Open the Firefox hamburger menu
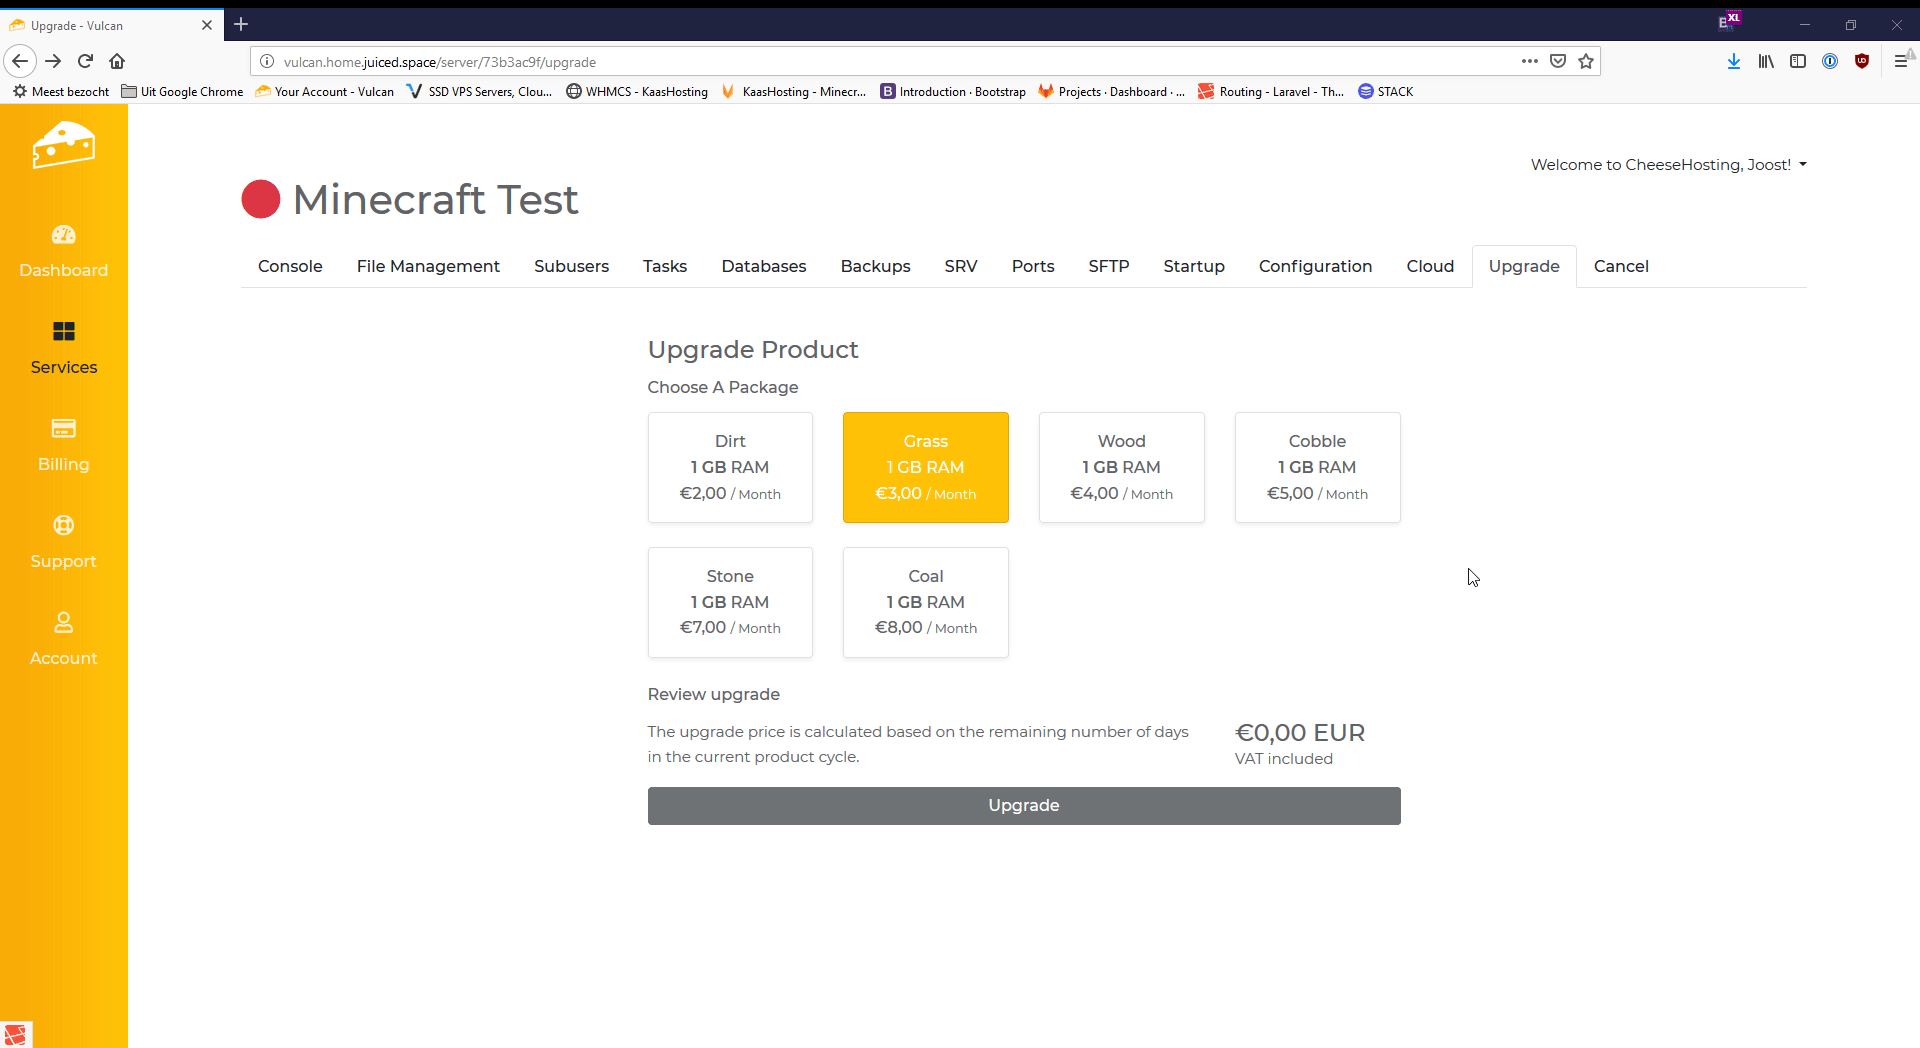The height and width of the screenshot is (1048, 1920). point(1900,61)
